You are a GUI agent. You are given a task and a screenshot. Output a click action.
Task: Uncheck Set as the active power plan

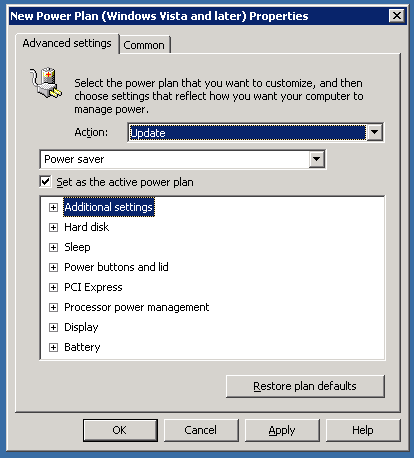point(45,182)
